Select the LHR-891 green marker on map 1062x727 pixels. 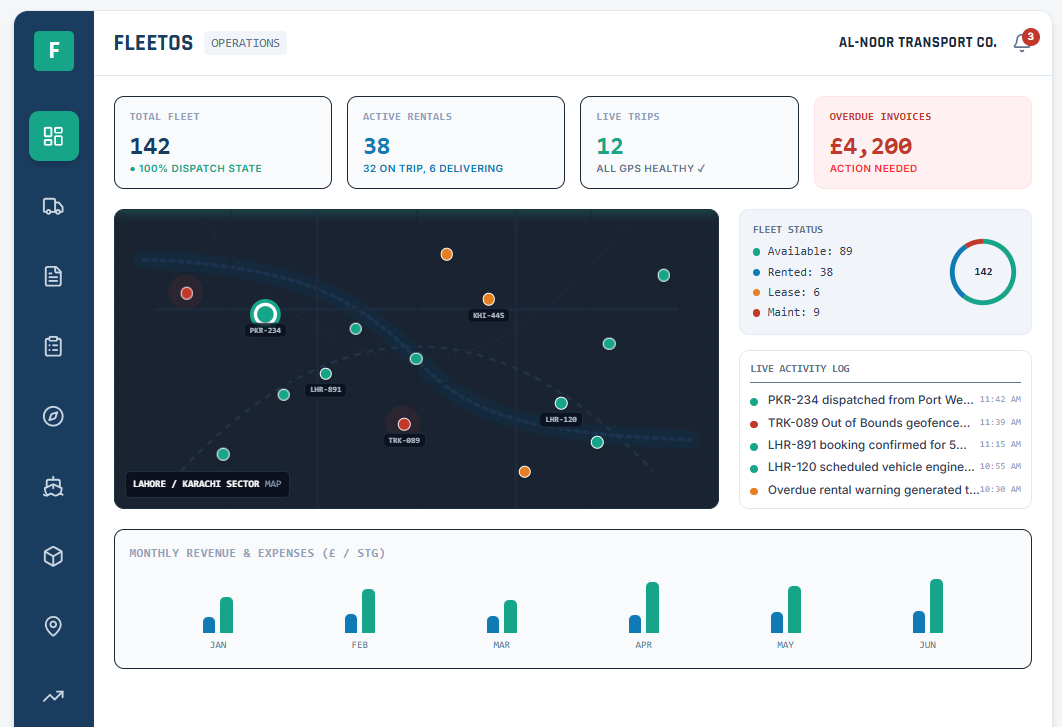[326, 374]
